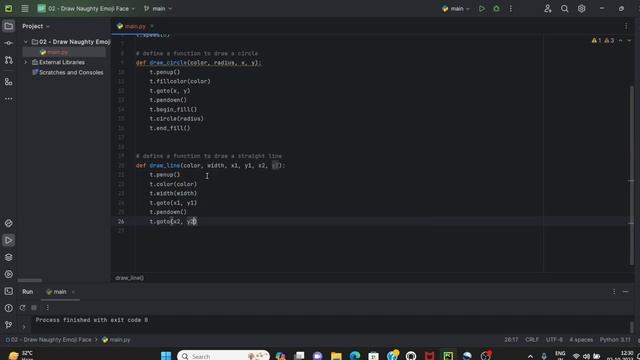Expand External Libraries node
The width and height of the screenshot is (640, 360).
[26, 62]
